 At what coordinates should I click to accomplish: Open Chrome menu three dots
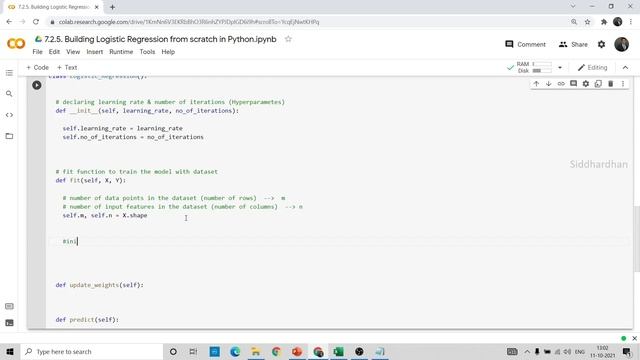(x=631, y=22)
